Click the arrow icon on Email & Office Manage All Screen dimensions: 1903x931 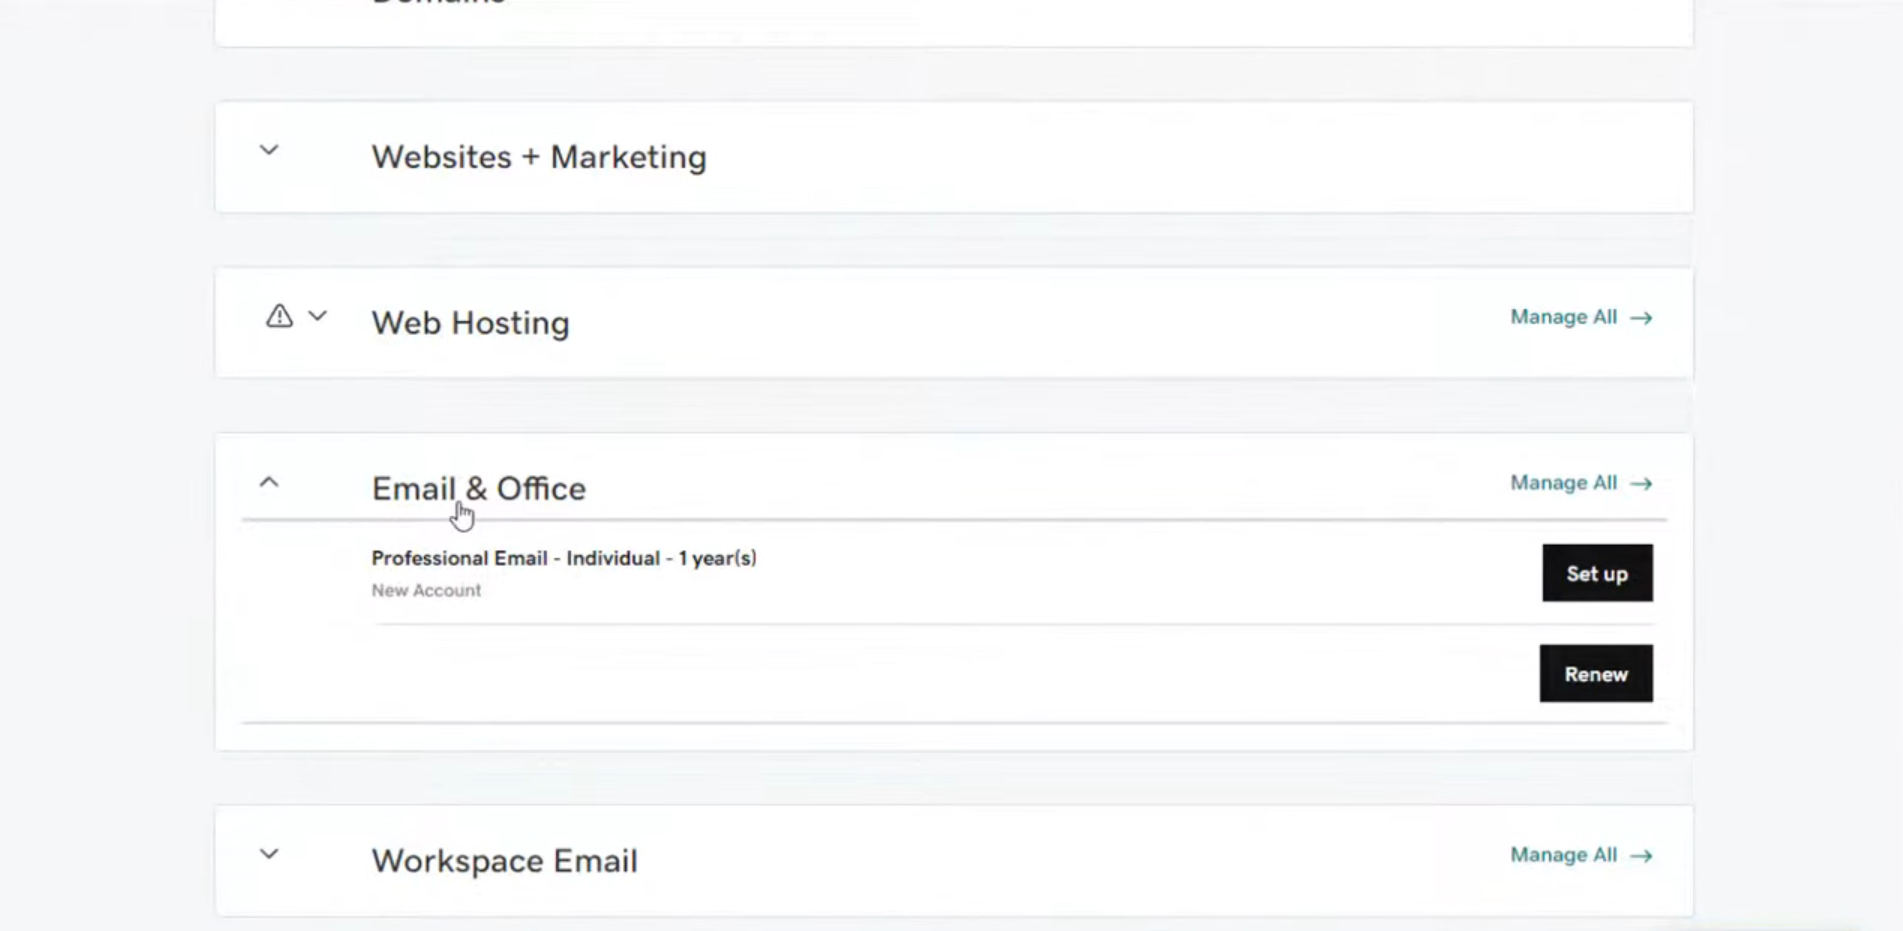pos(1641,483)
